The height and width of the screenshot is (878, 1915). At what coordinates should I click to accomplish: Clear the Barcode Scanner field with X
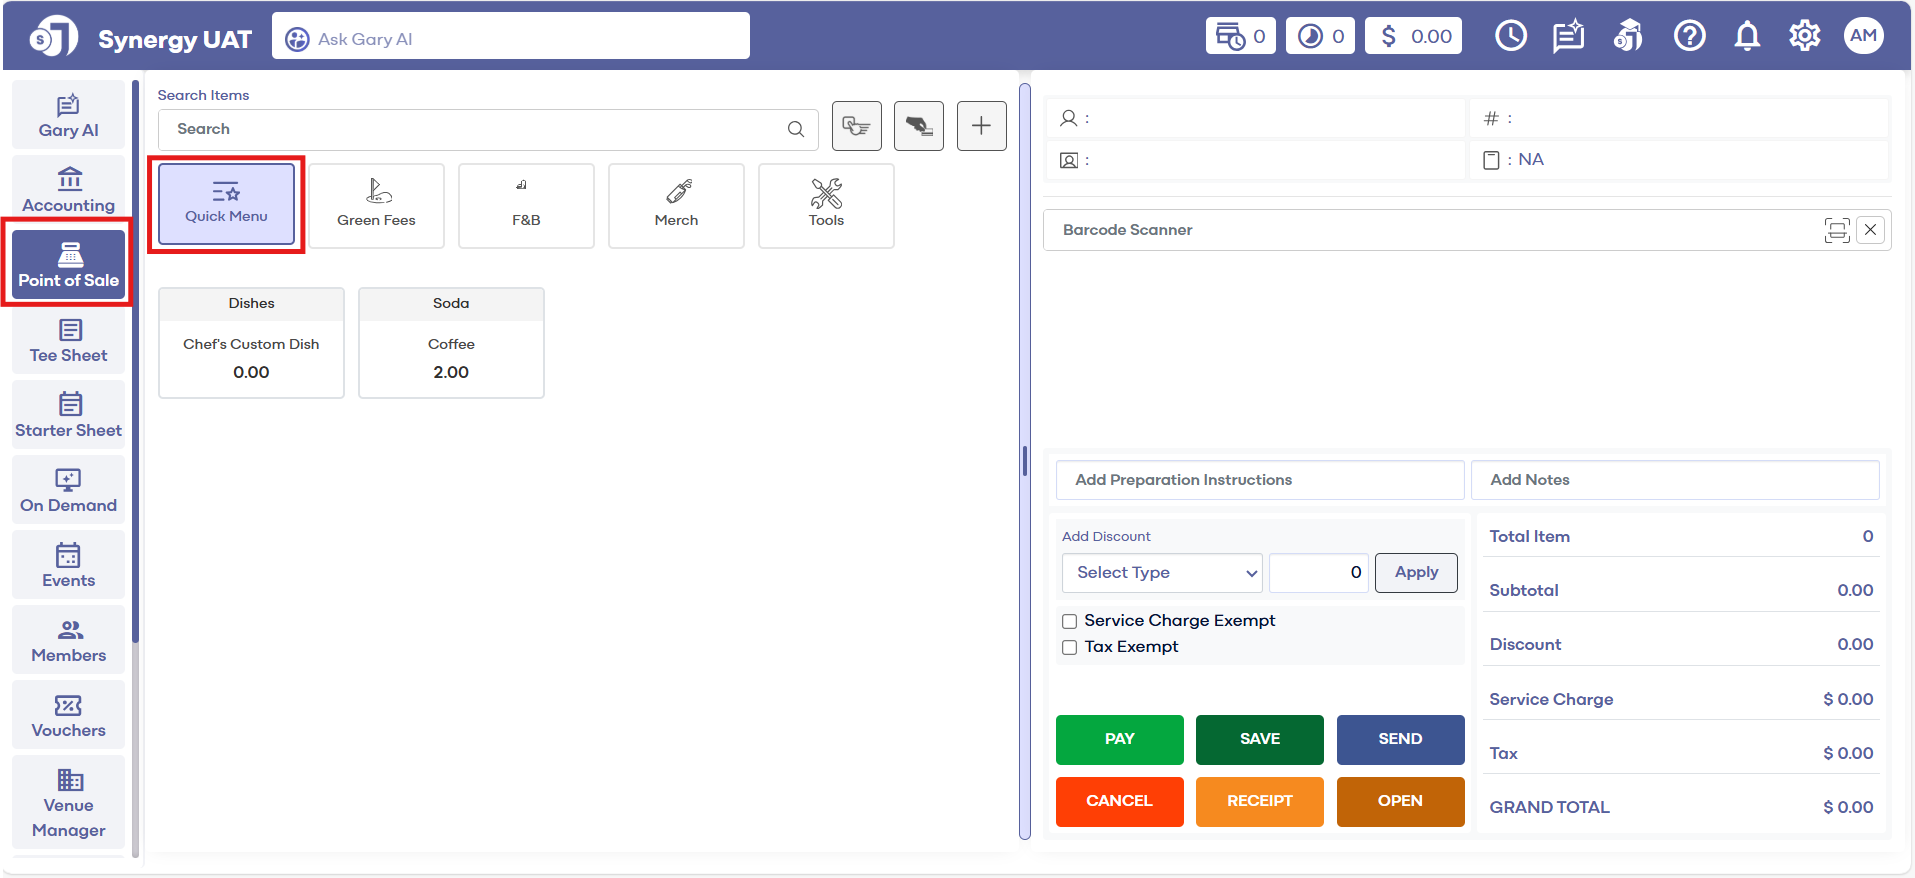point(1870,230)
